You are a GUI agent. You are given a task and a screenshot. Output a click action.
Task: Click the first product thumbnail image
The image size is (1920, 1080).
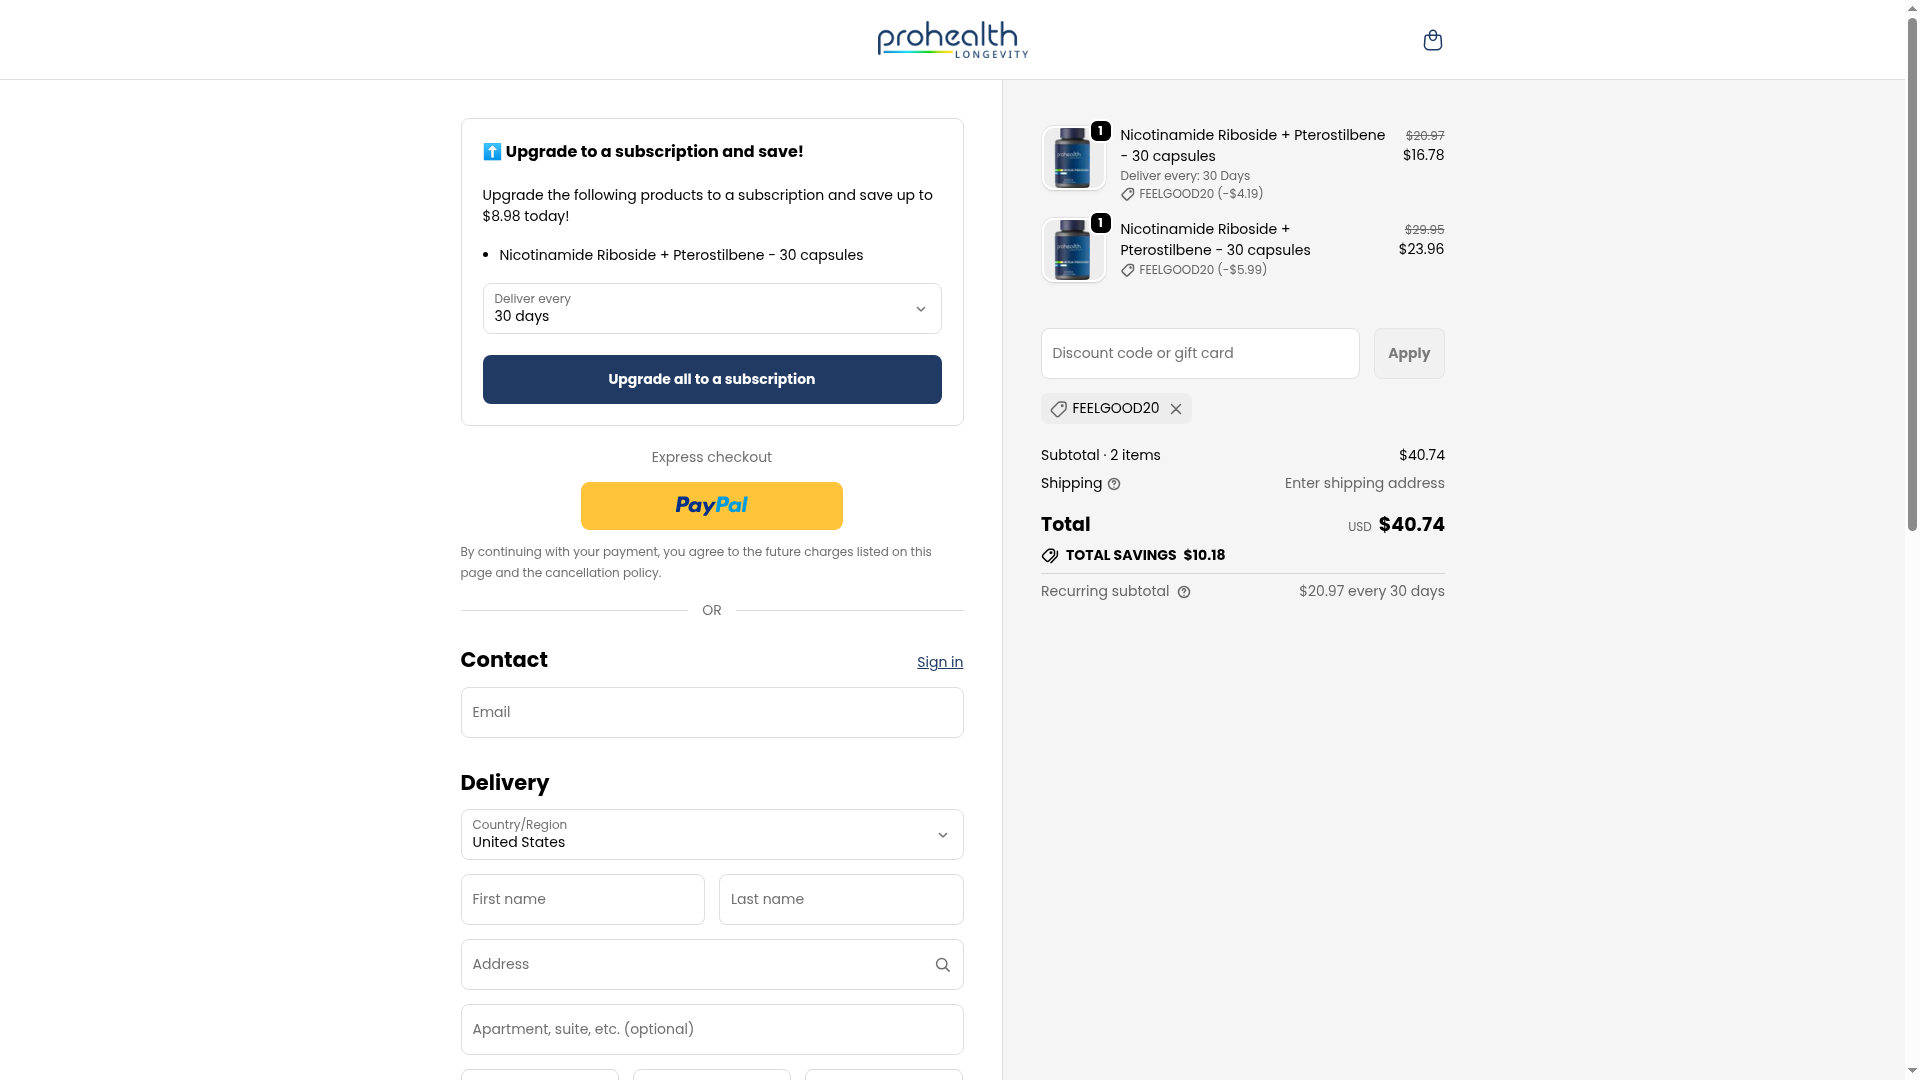click(x=1073, y=158)
